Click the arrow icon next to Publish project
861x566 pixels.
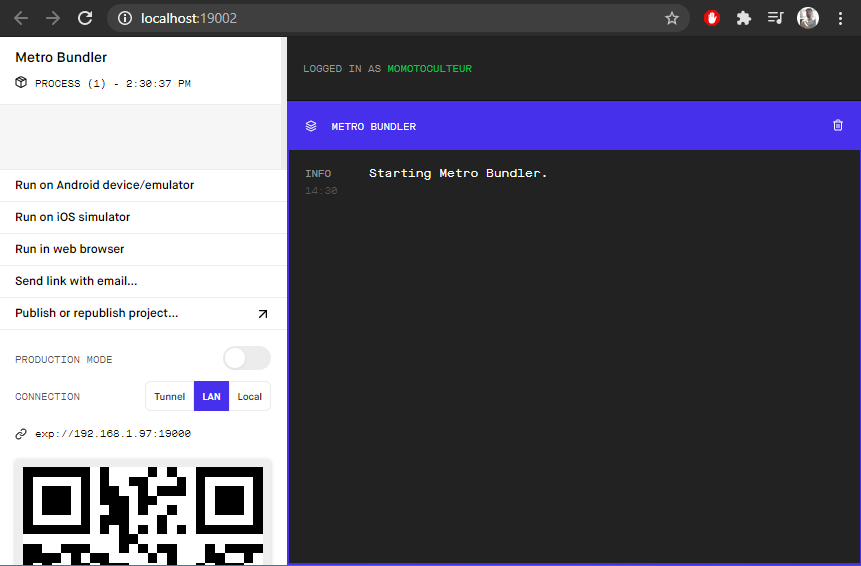[263, 314]
